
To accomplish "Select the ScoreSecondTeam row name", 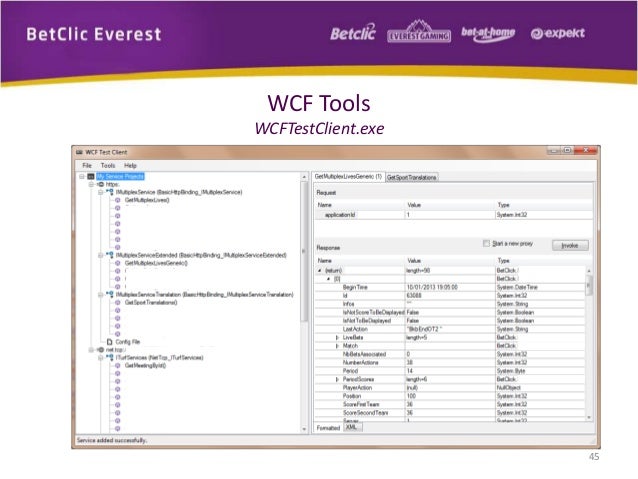I will click(365, 413).
